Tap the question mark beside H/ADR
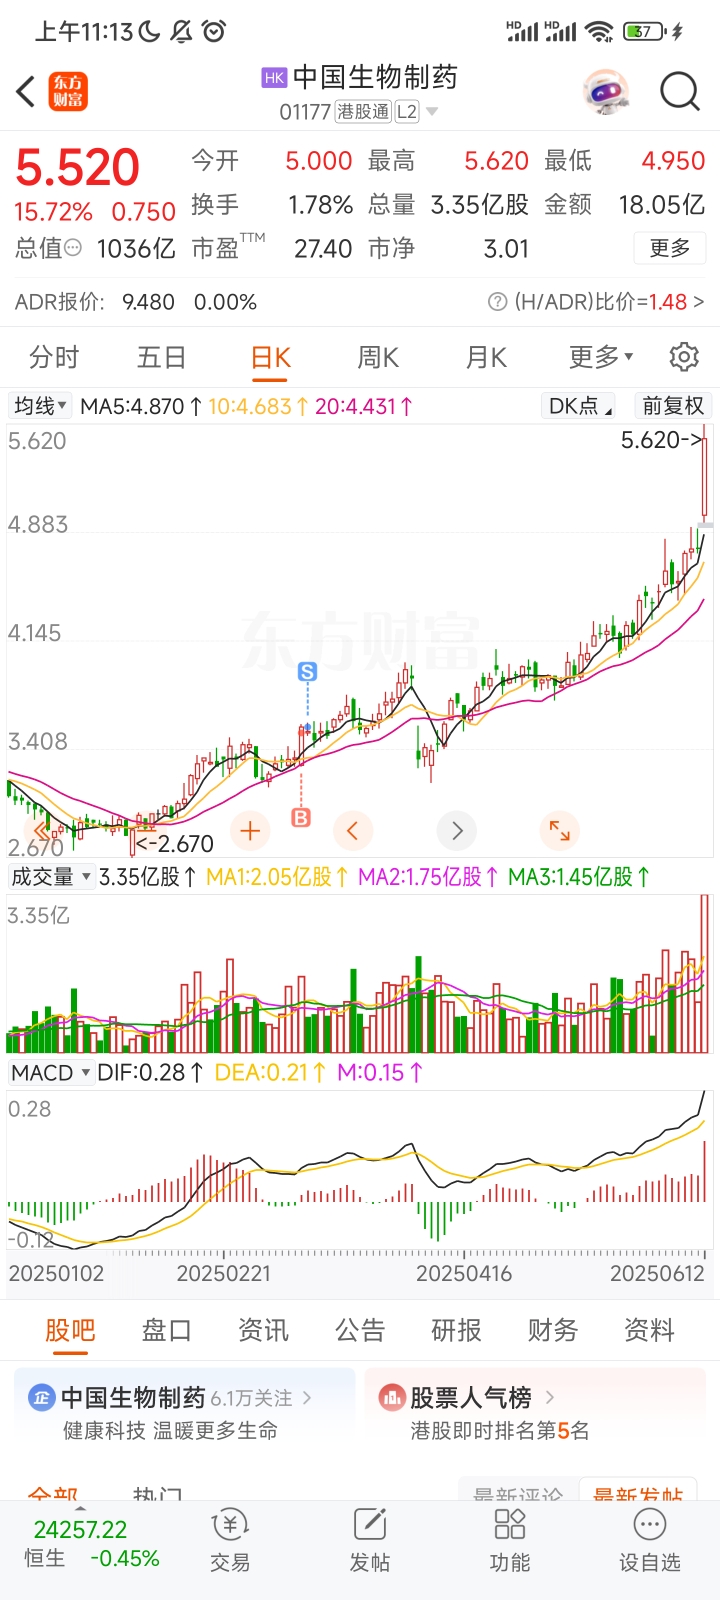 point(497,301)
